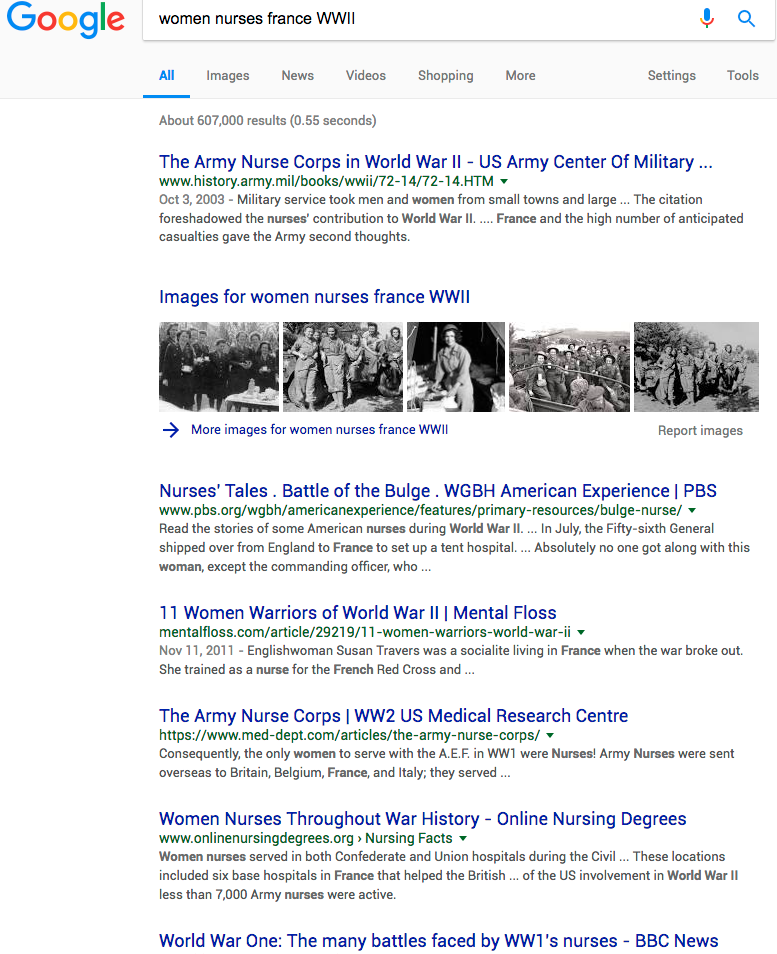Screen dimensions: 777x954
Task: Open The Army Nurse Corps in World War II result
Action: (x=436, y=162)
